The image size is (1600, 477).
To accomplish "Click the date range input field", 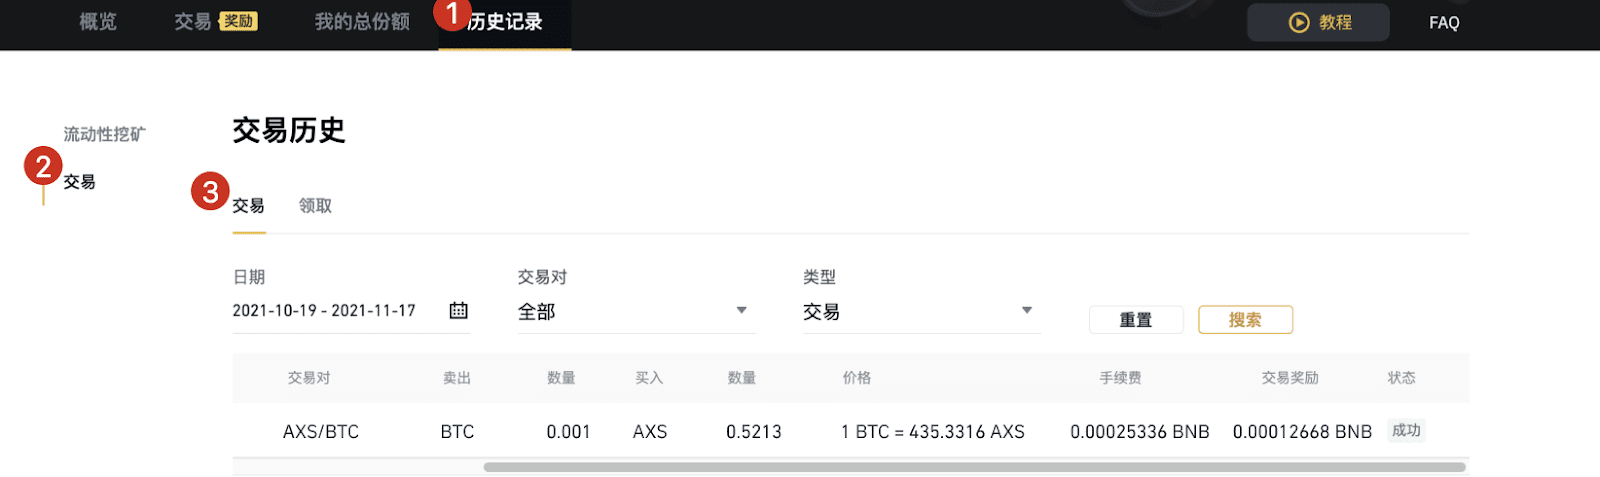I will pos(351,311).
